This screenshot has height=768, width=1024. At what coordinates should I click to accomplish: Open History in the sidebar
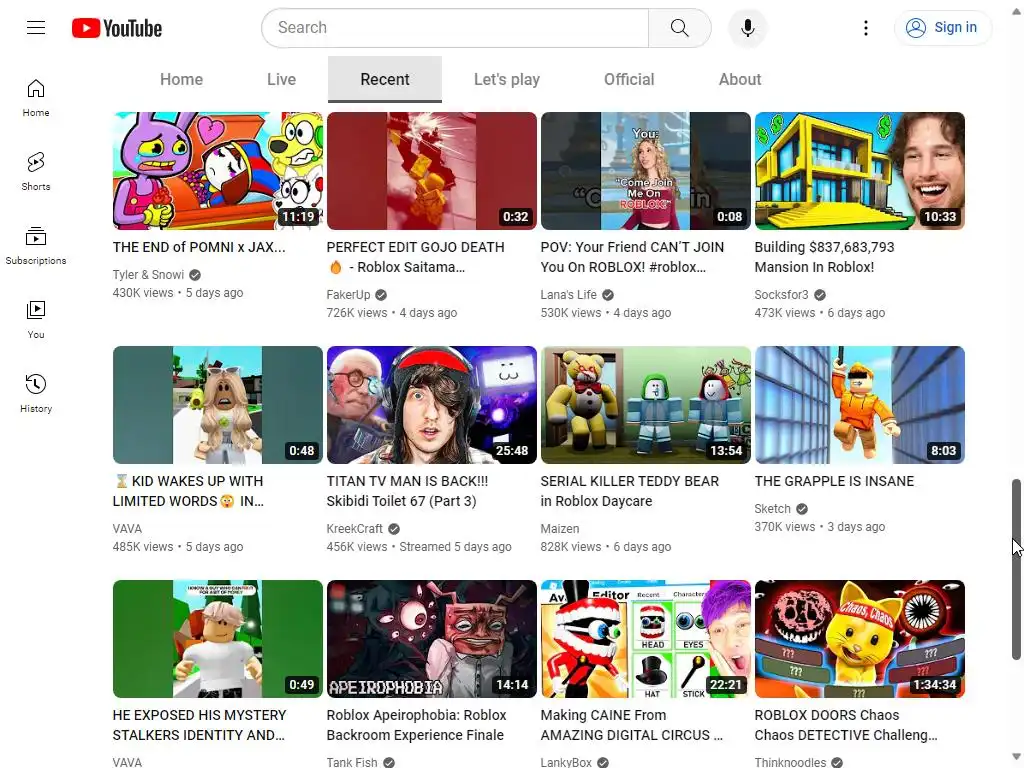(x=36, y=393)
